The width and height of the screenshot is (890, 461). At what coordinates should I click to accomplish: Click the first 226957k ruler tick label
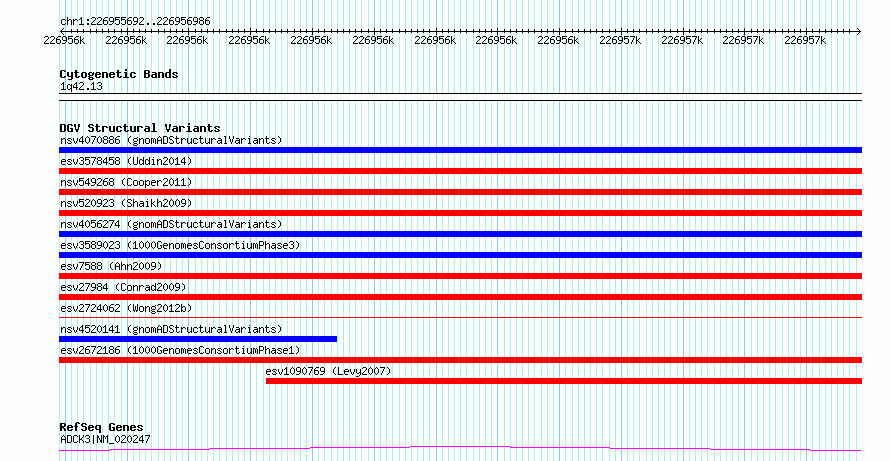point(620,40)
